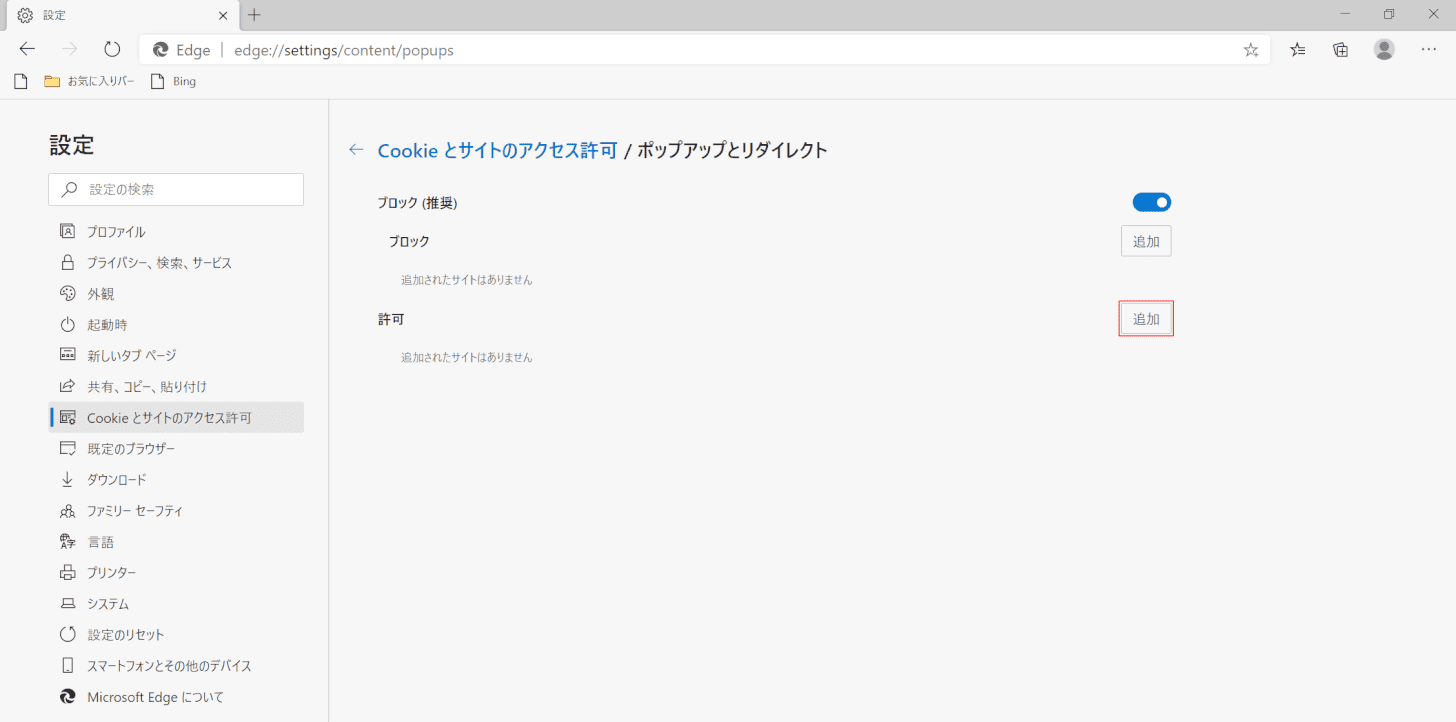Open the Bing bookmark
This screenshot has height=722, width=1456.
[x=173, y=81]
